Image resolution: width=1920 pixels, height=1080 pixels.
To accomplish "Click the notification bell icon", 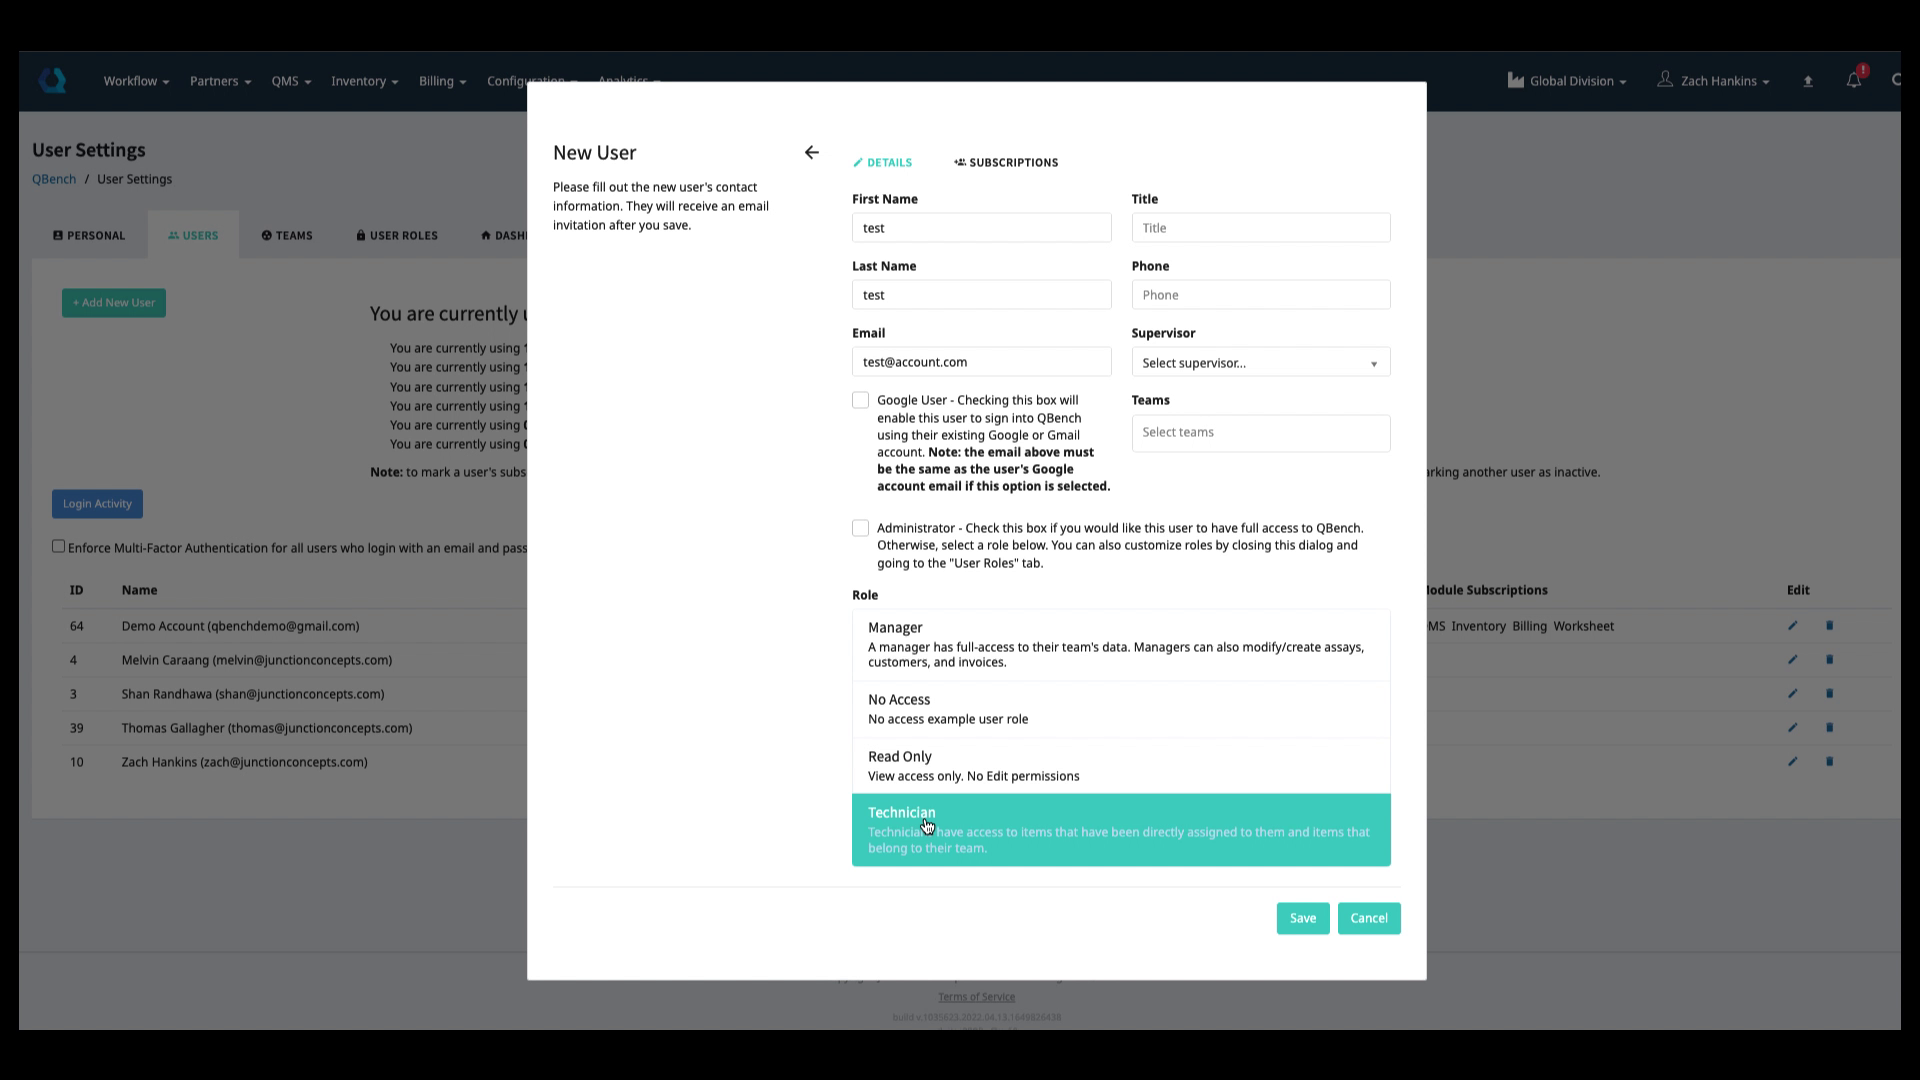I will (x=1853, y=81).
